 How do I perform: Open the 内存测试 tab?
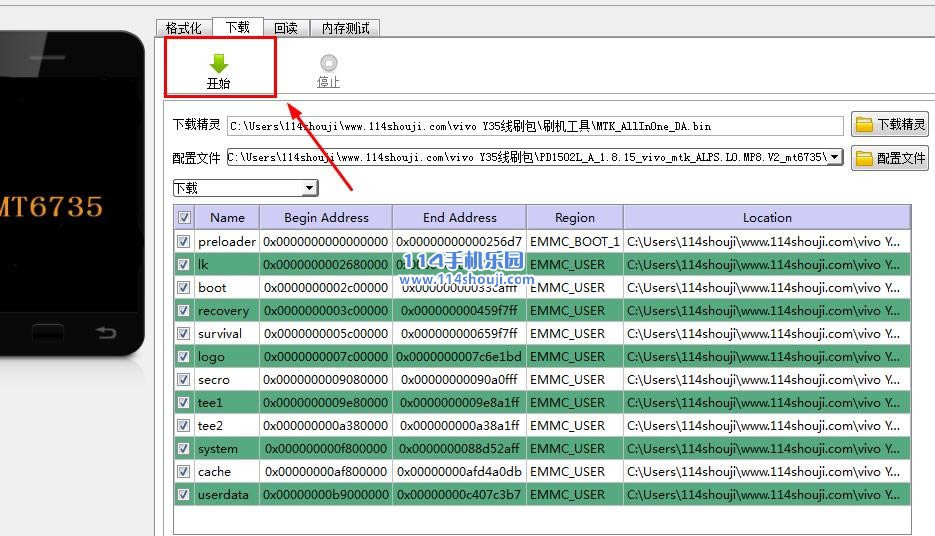pos(345,28)
